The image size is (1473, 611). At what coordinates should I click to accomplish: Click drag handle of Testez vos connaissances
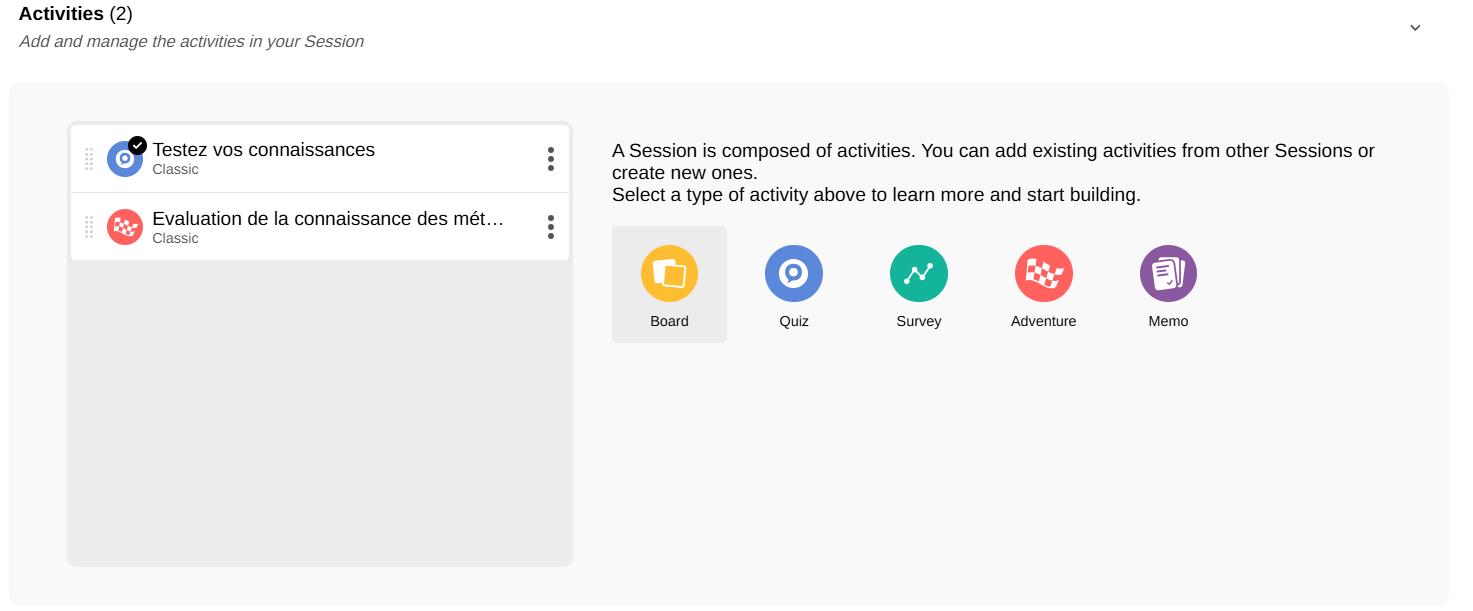[x=89, y=159]
